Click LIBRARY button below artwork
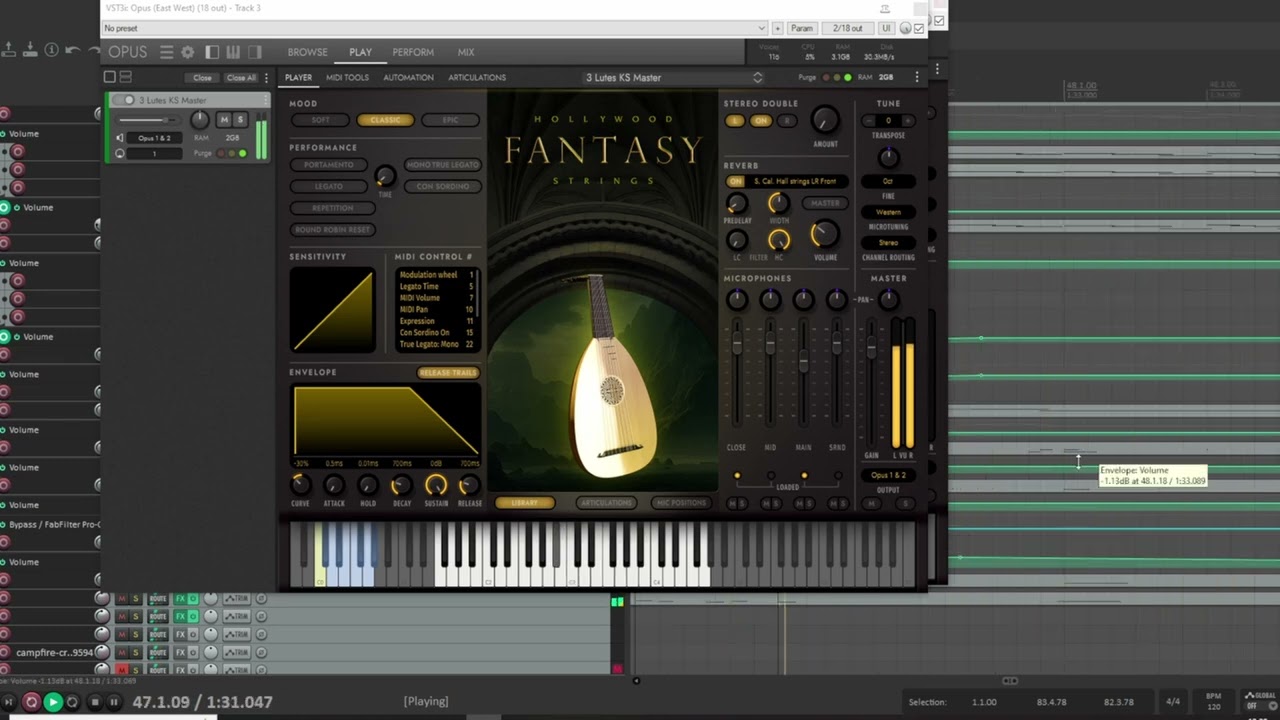1280x720 pixels. (524, 503)
